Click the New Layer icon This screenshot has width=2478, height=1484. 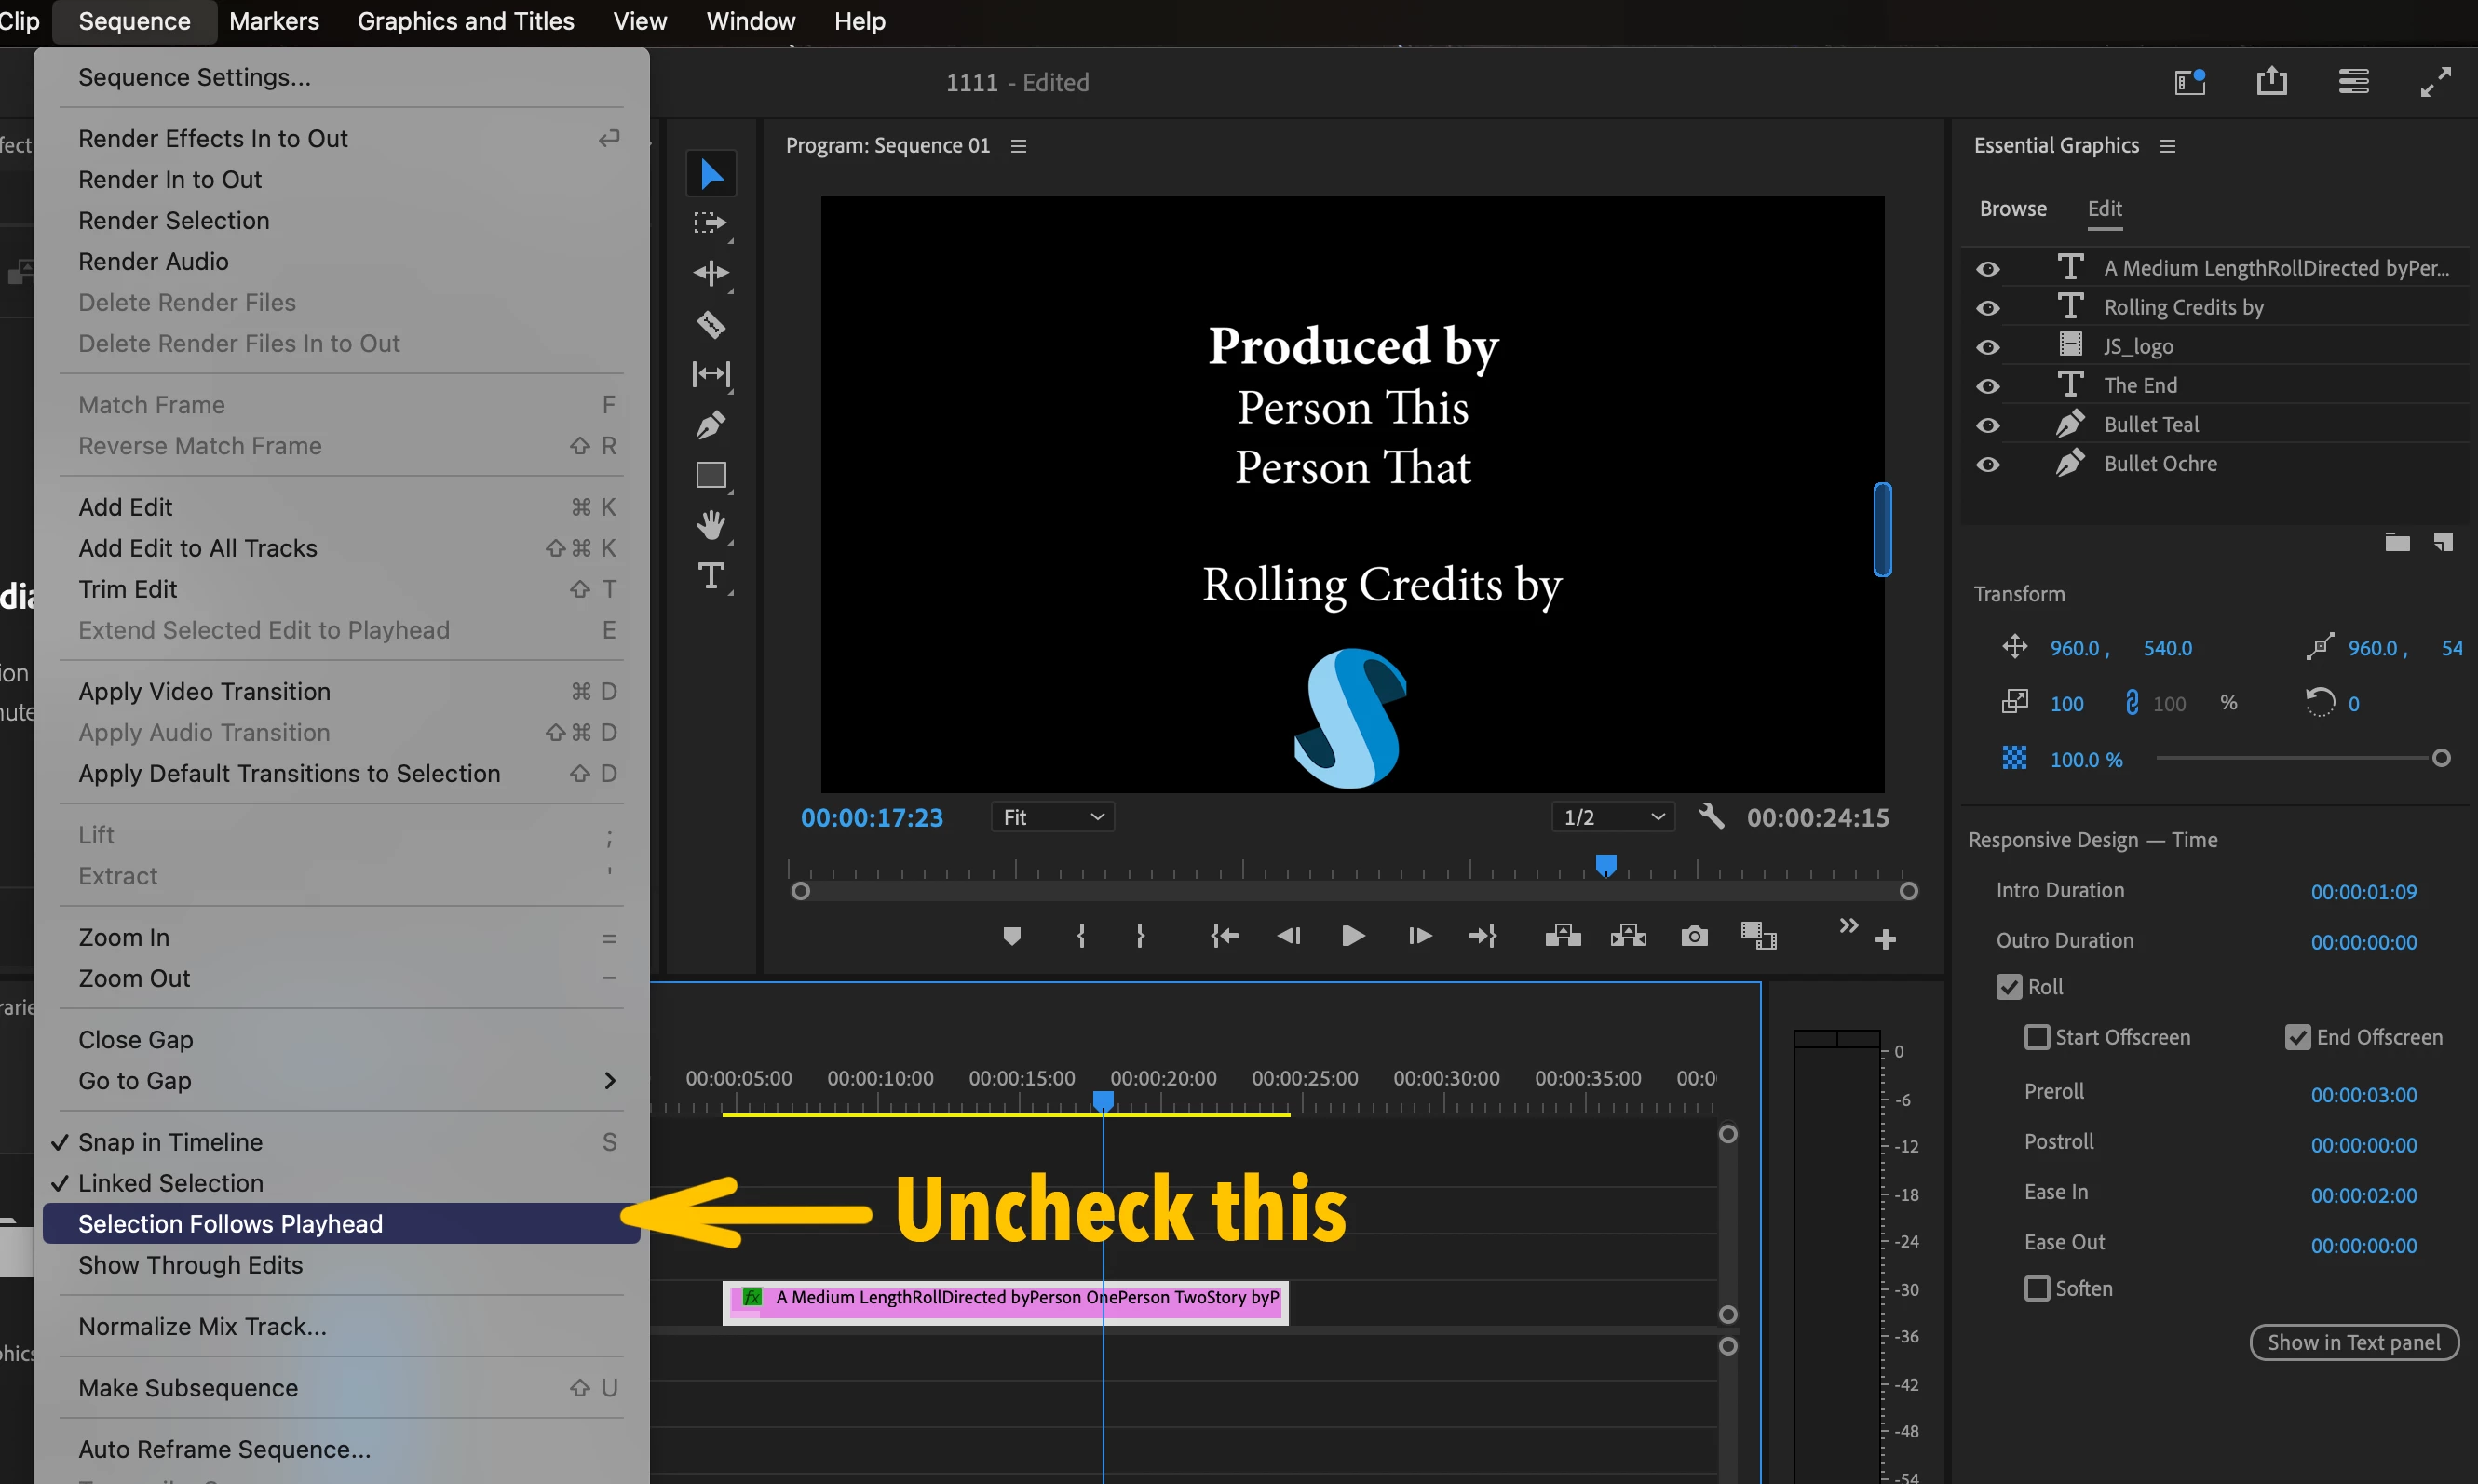pyautogui.click(x=2443, y=542)
